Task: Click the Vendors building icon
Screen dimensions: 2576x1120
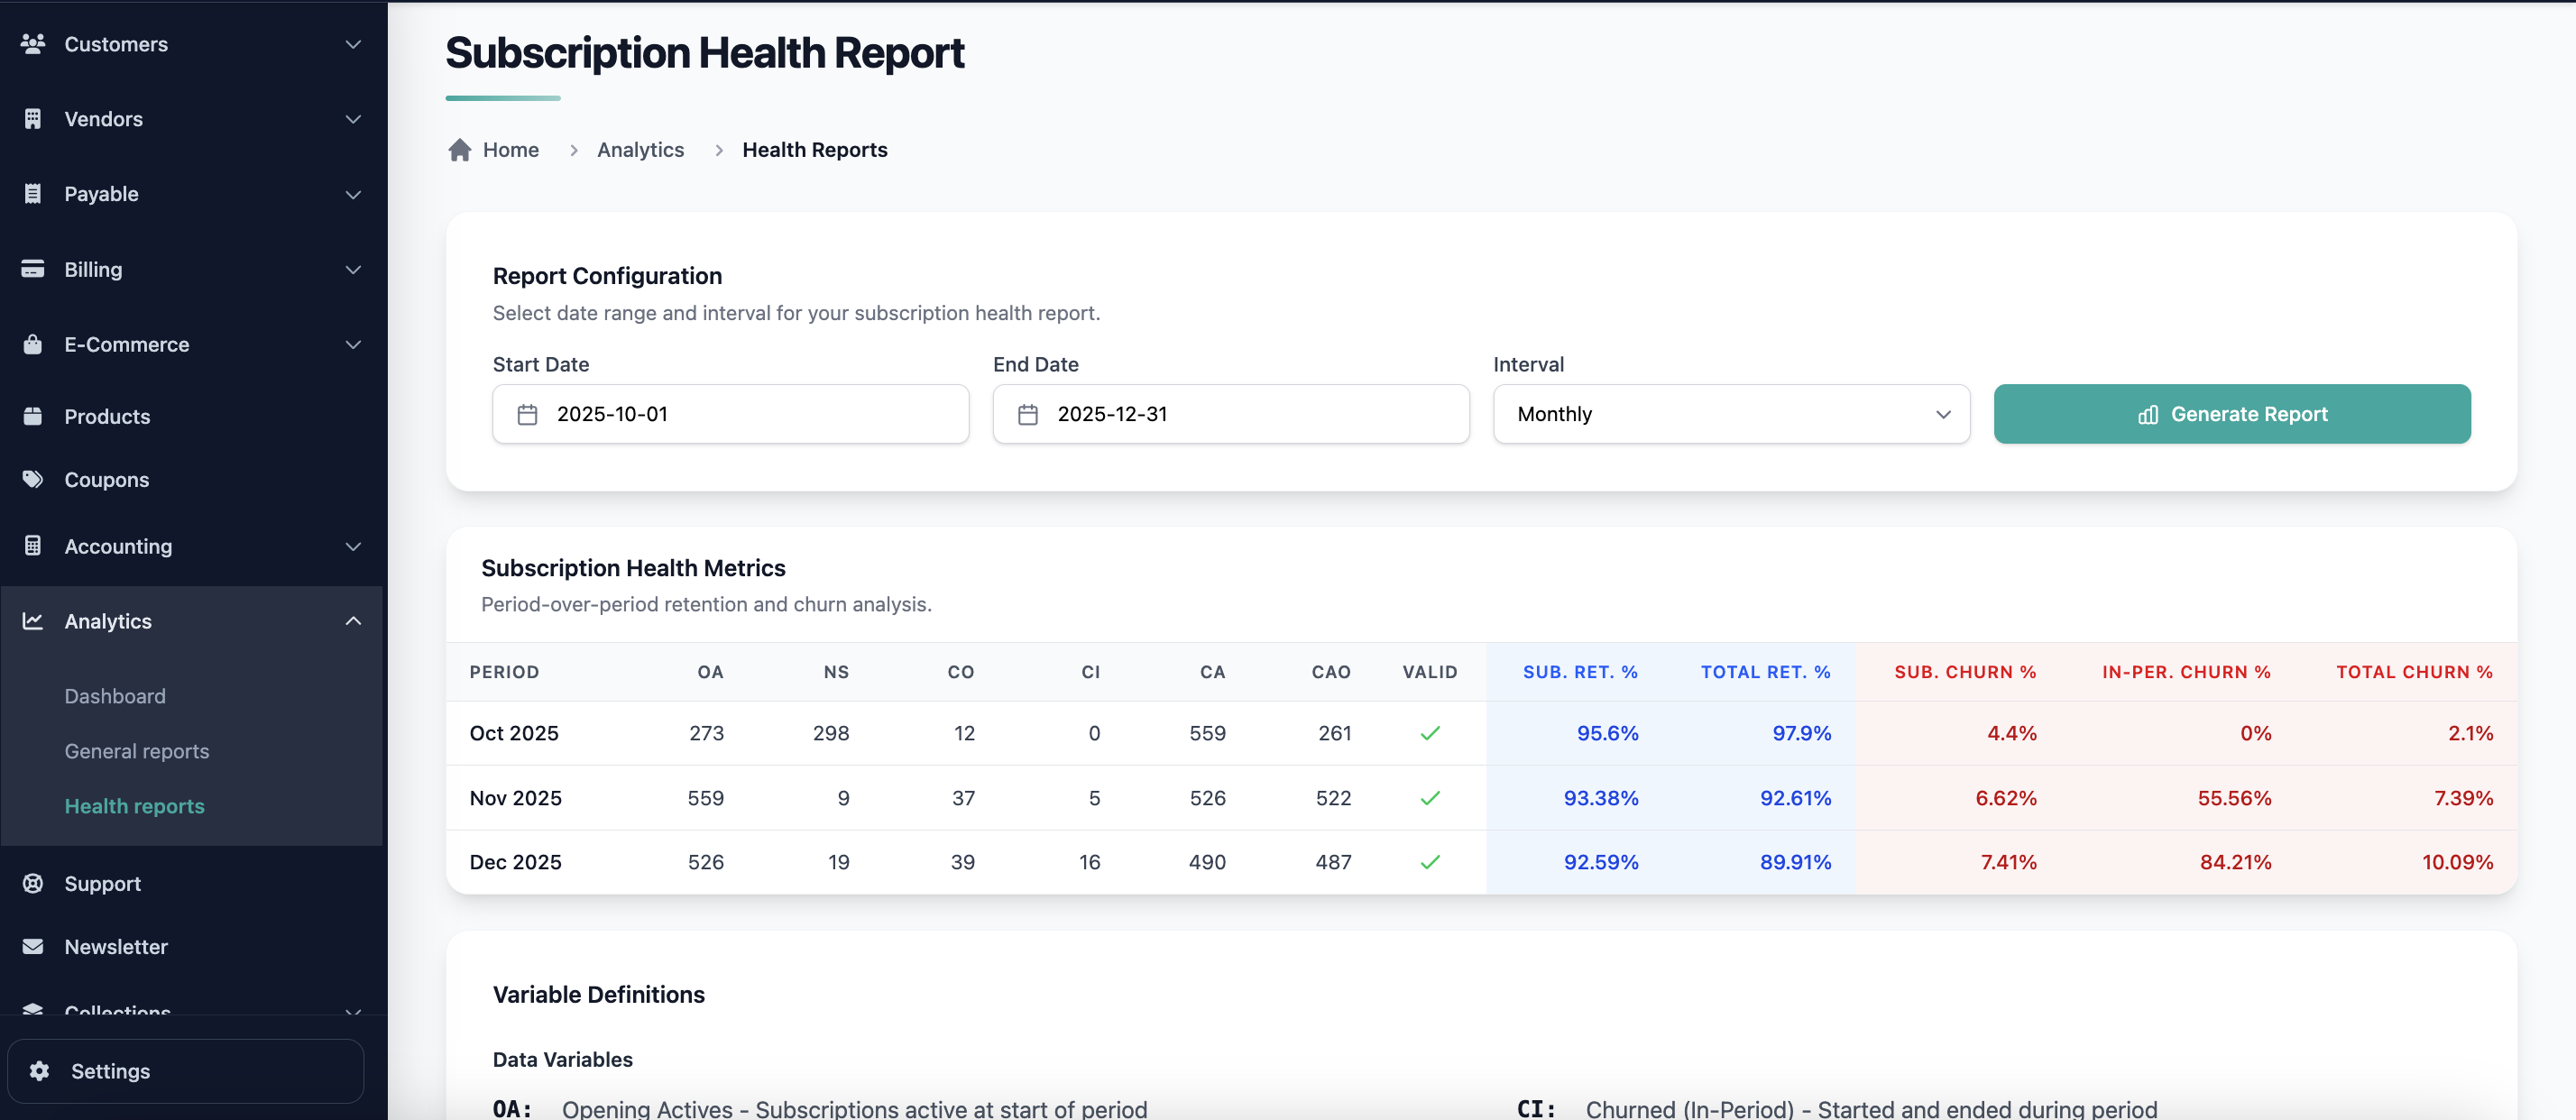Action: tap(33, 119)
